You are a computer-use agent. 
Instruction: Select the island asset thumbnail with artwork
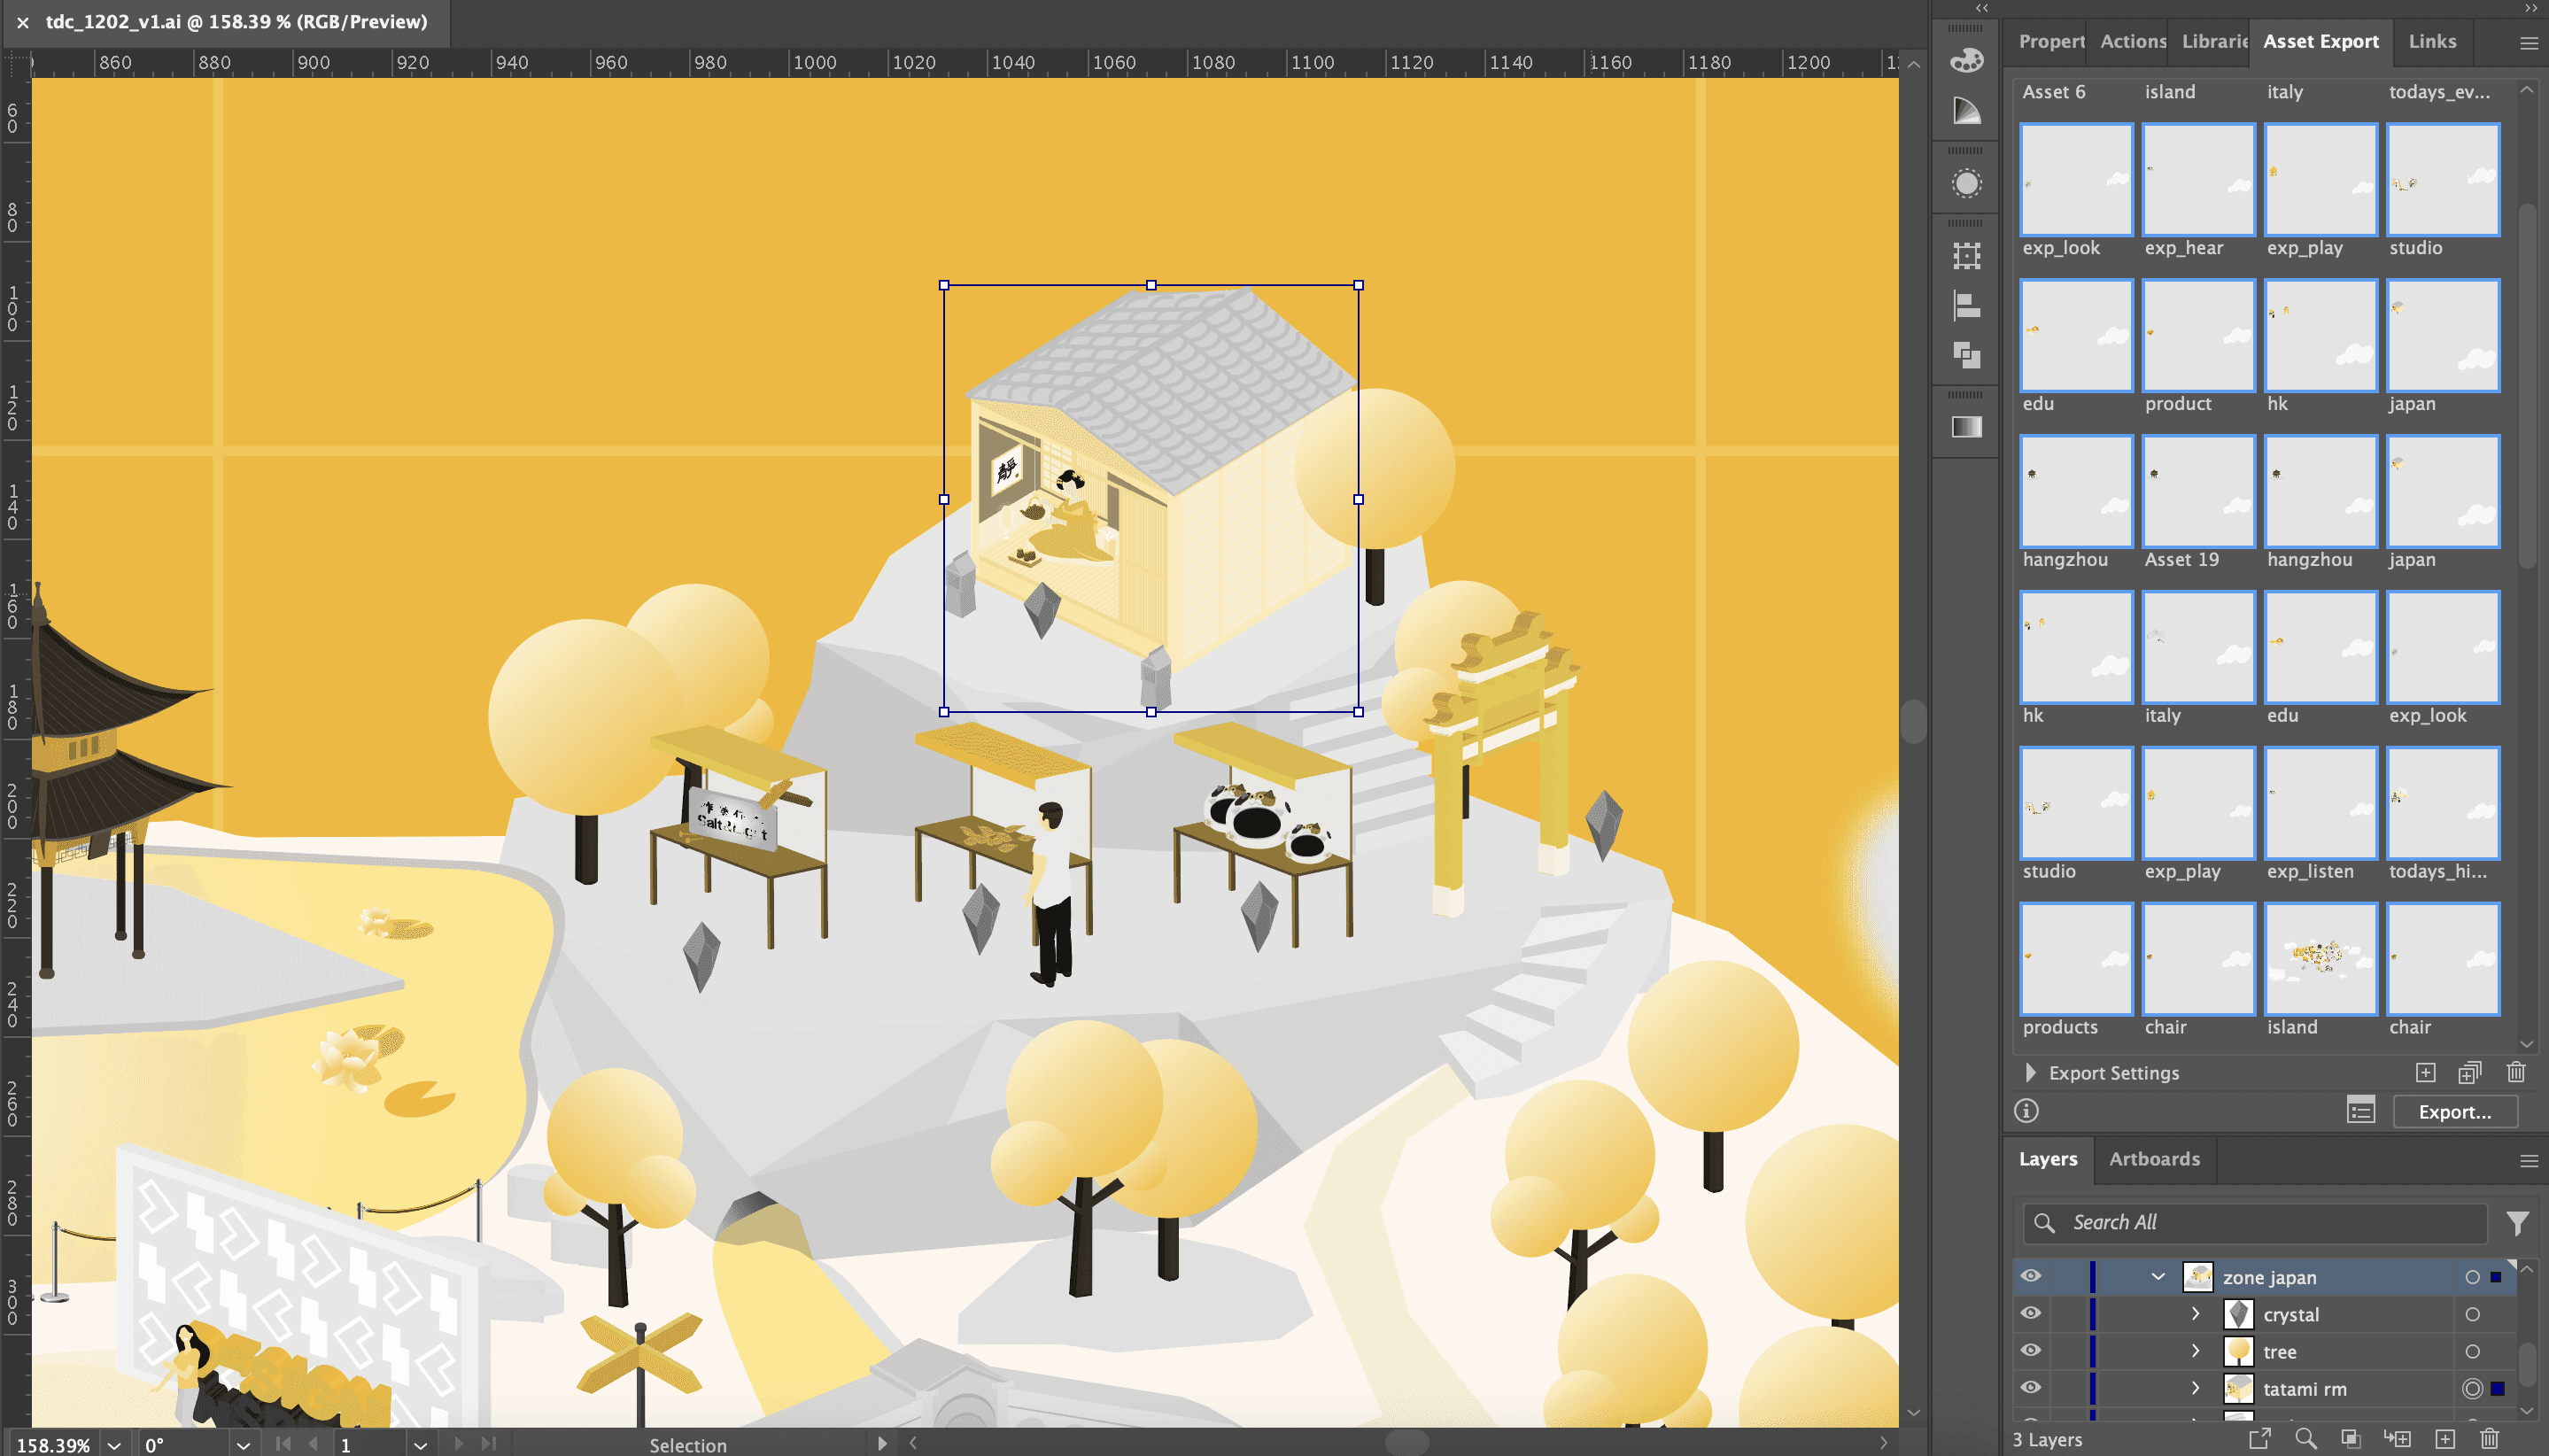coord(2320,958)
